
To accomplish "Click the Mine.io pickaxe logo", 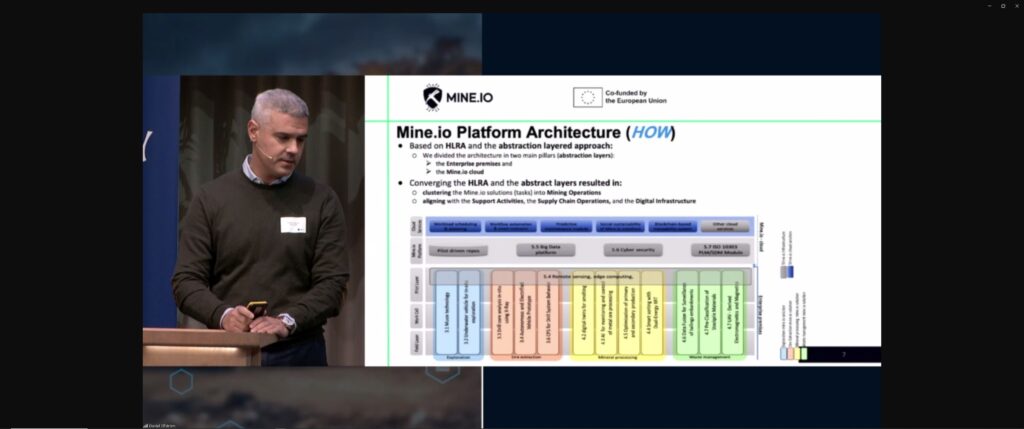I will click(432, 97).
